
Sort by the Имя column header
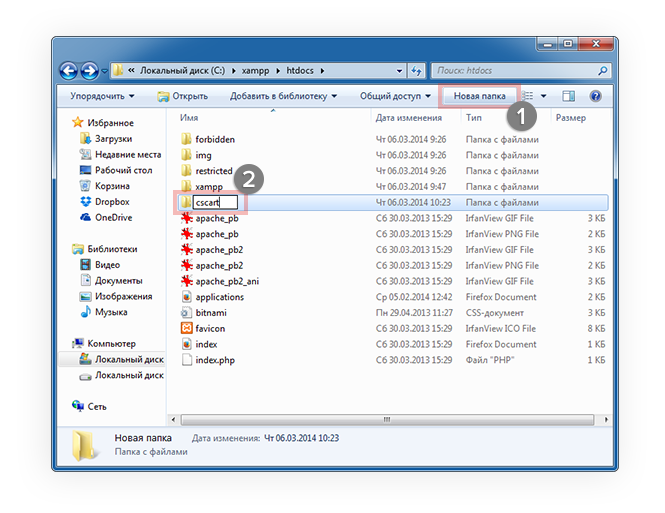pyautogui.click(x=188, y=117)
